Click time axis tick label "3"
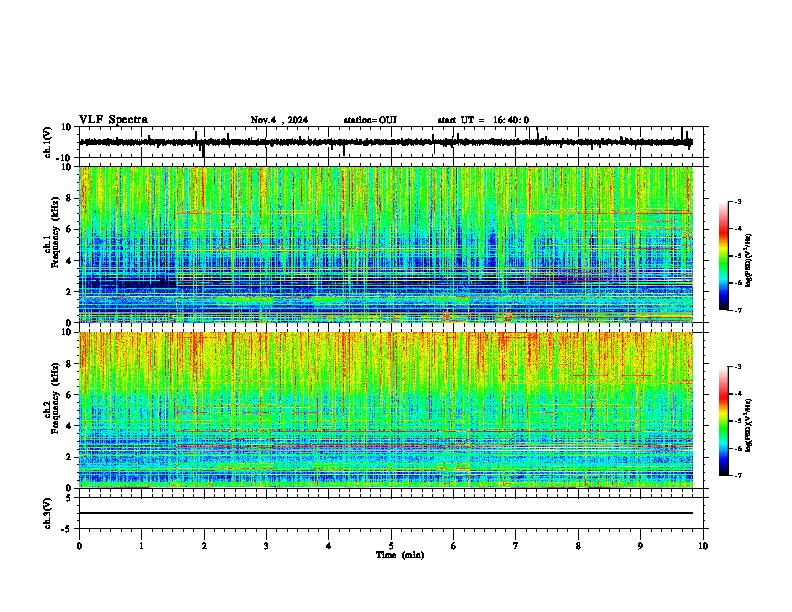The width and height of the screenshot is (792, 612). click(x=266, y=546)
